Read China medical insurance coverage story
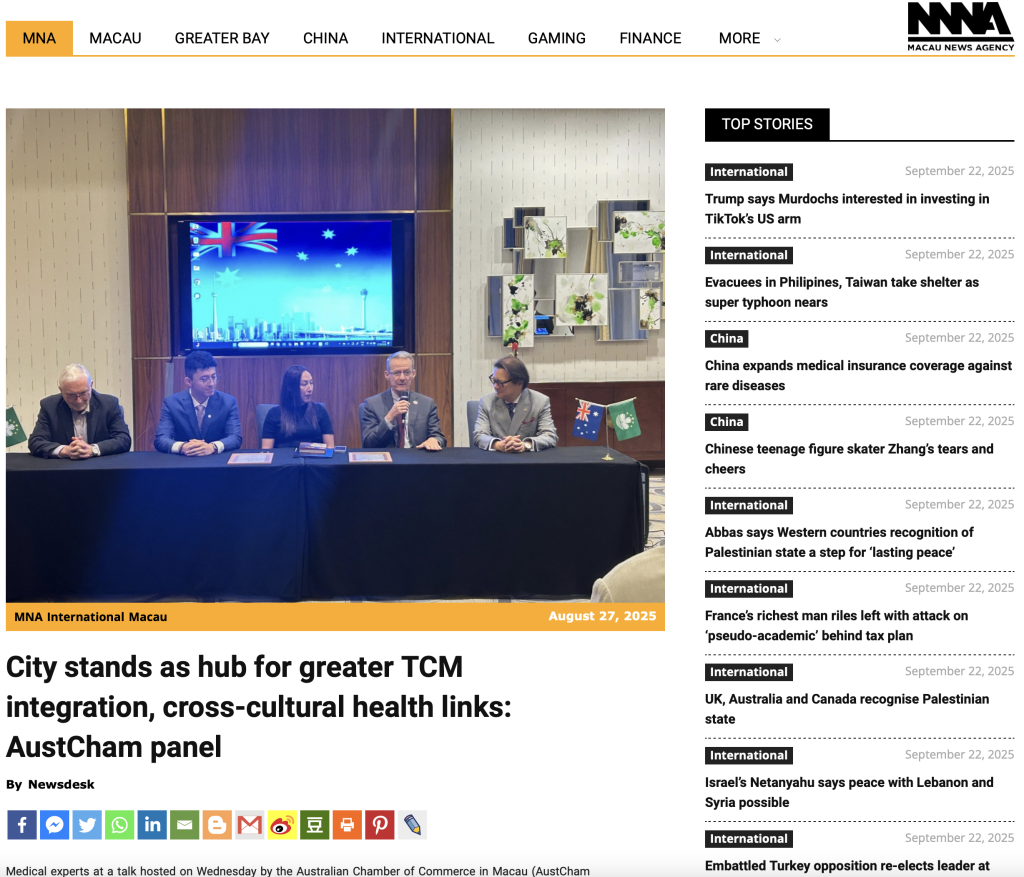The width and height of the screenshot is (1024, 877). [858, 375]
